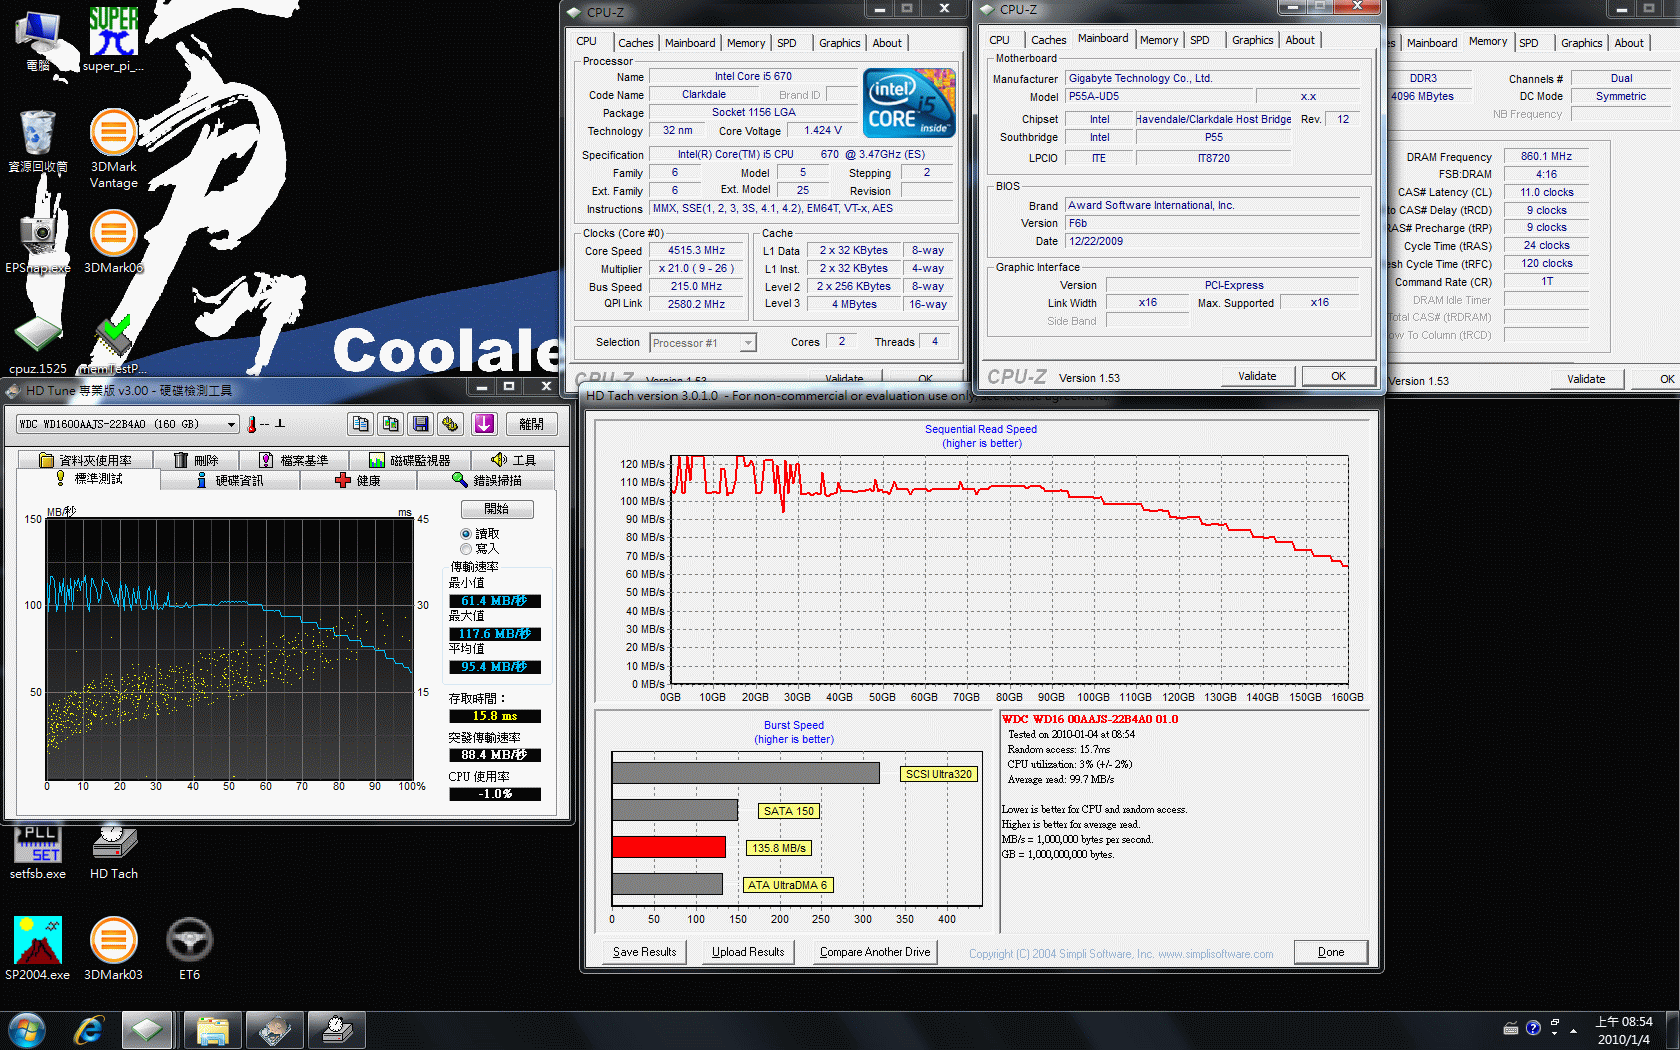This screenshot has height=1050, width=1680.
Task: Open simplisoftware.com copyright link
Action: [x=1216, y=954]
